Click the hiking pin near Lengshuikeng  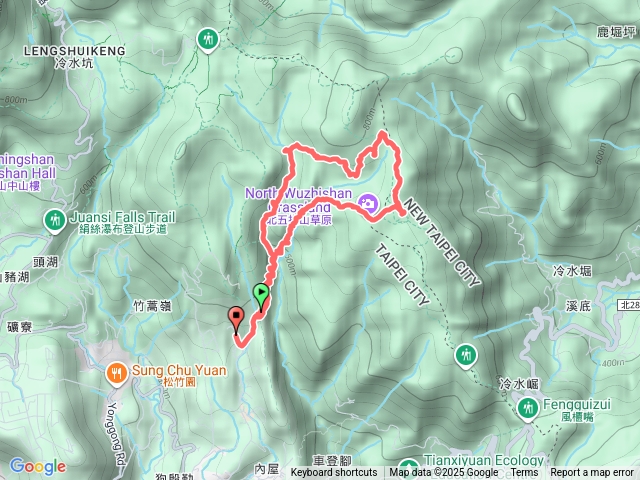point(208,40)
